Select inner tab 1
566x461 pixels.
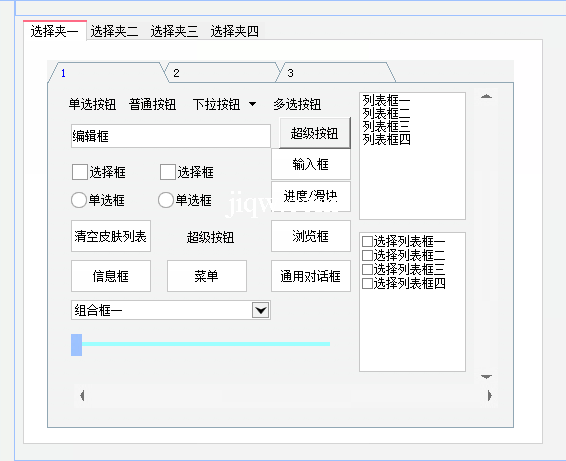click(x=107, y=73)
